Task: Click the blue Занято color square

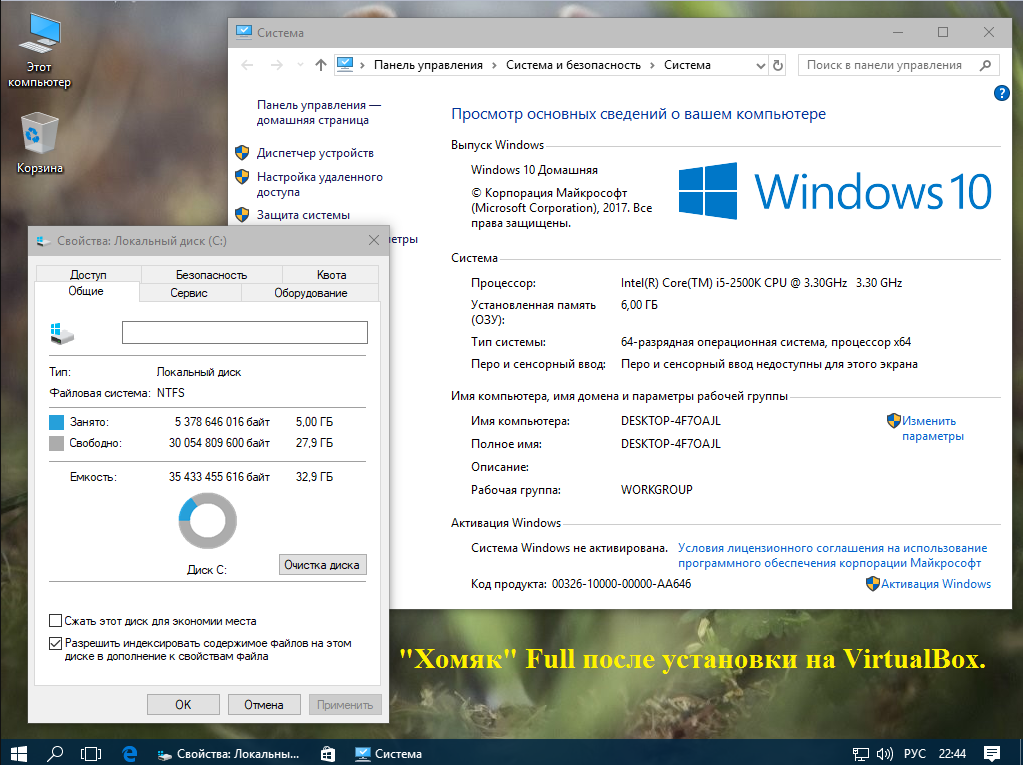Action: pos(57,422)
